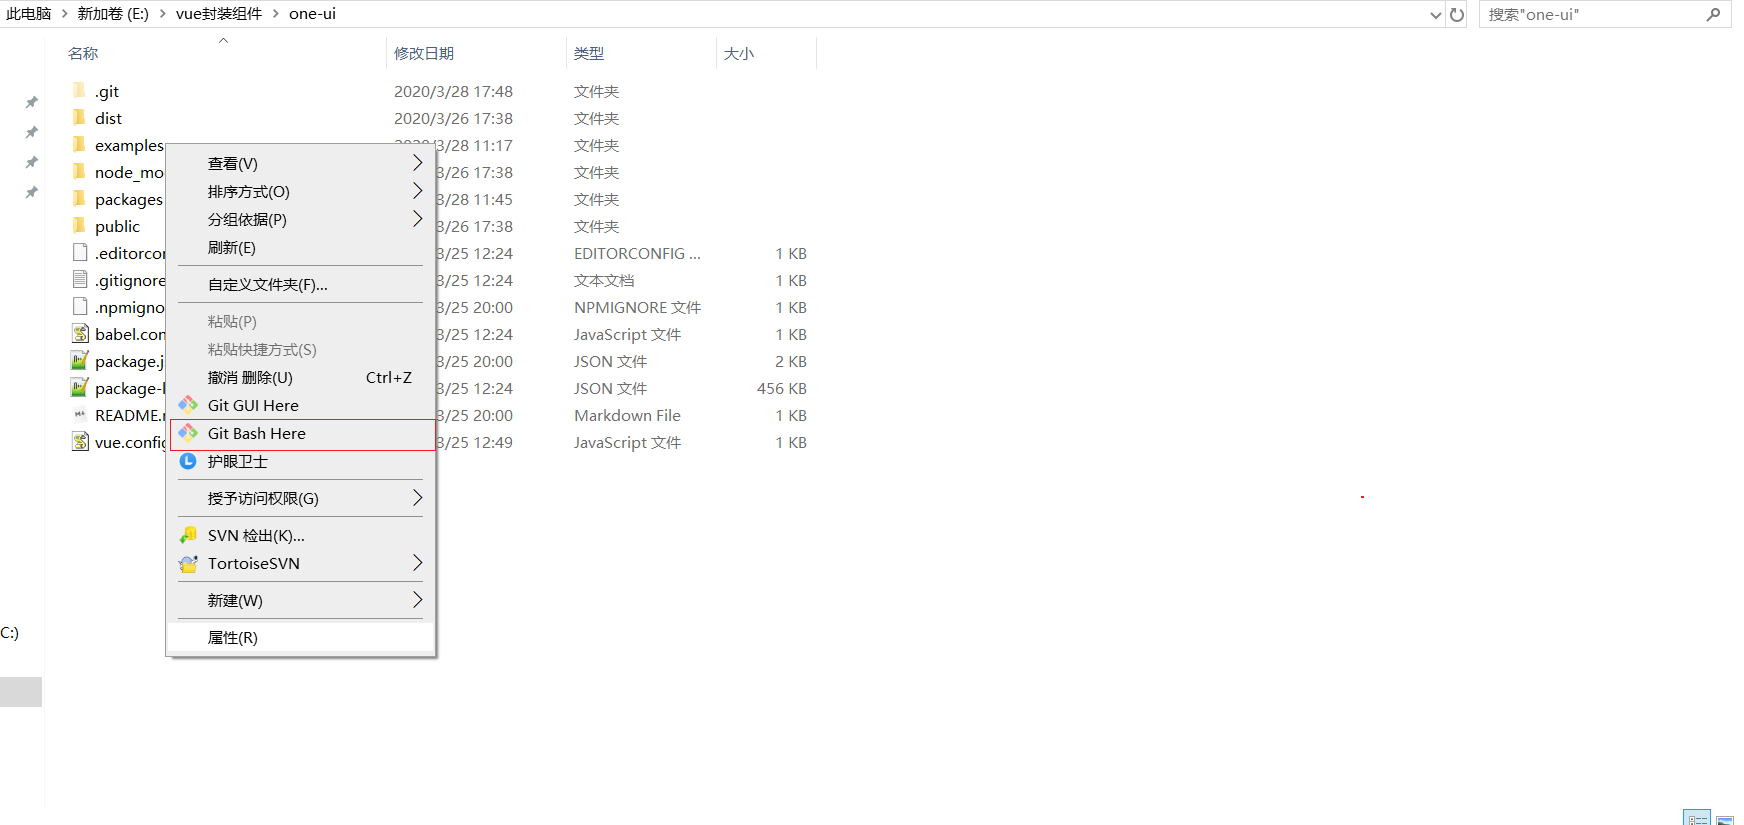Viewport: 1744px width, 825px height.
Task: Open the 查看(V) submenu
Action: click(x=301, y=163)
